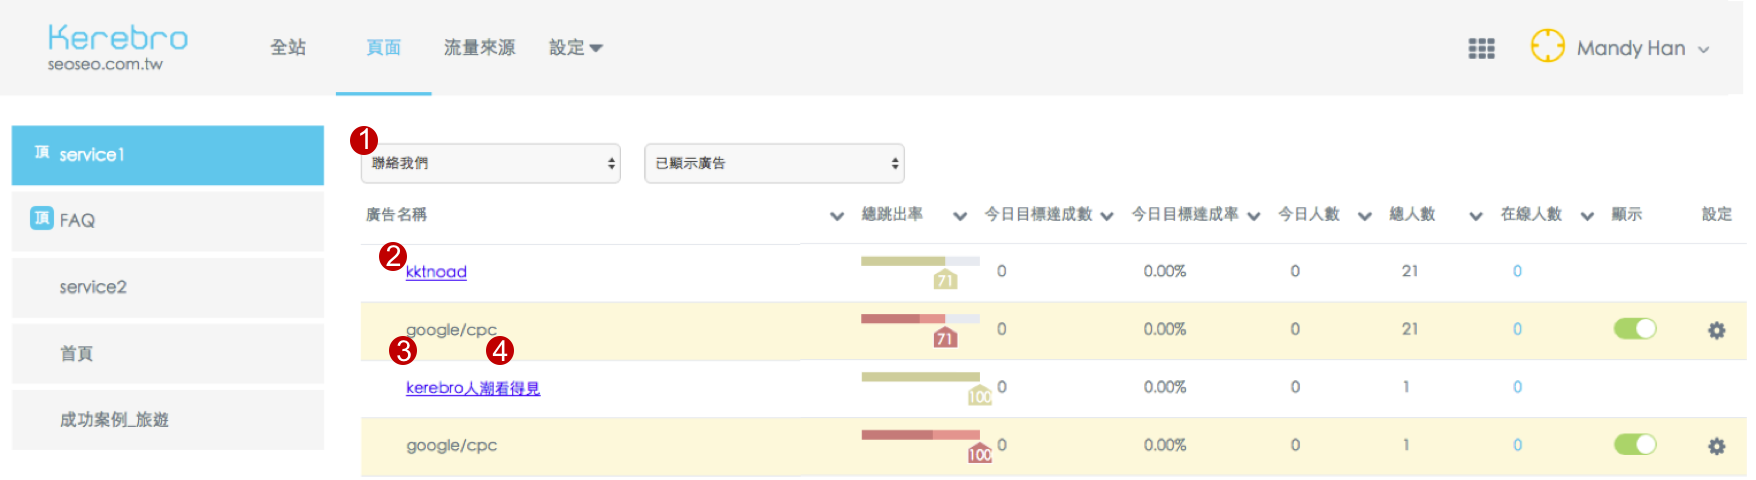Toggle display switch for google/cpc under kerebro人潮看得見
The height and width of the screenshot is (480, 1756).
[1634, 445]
